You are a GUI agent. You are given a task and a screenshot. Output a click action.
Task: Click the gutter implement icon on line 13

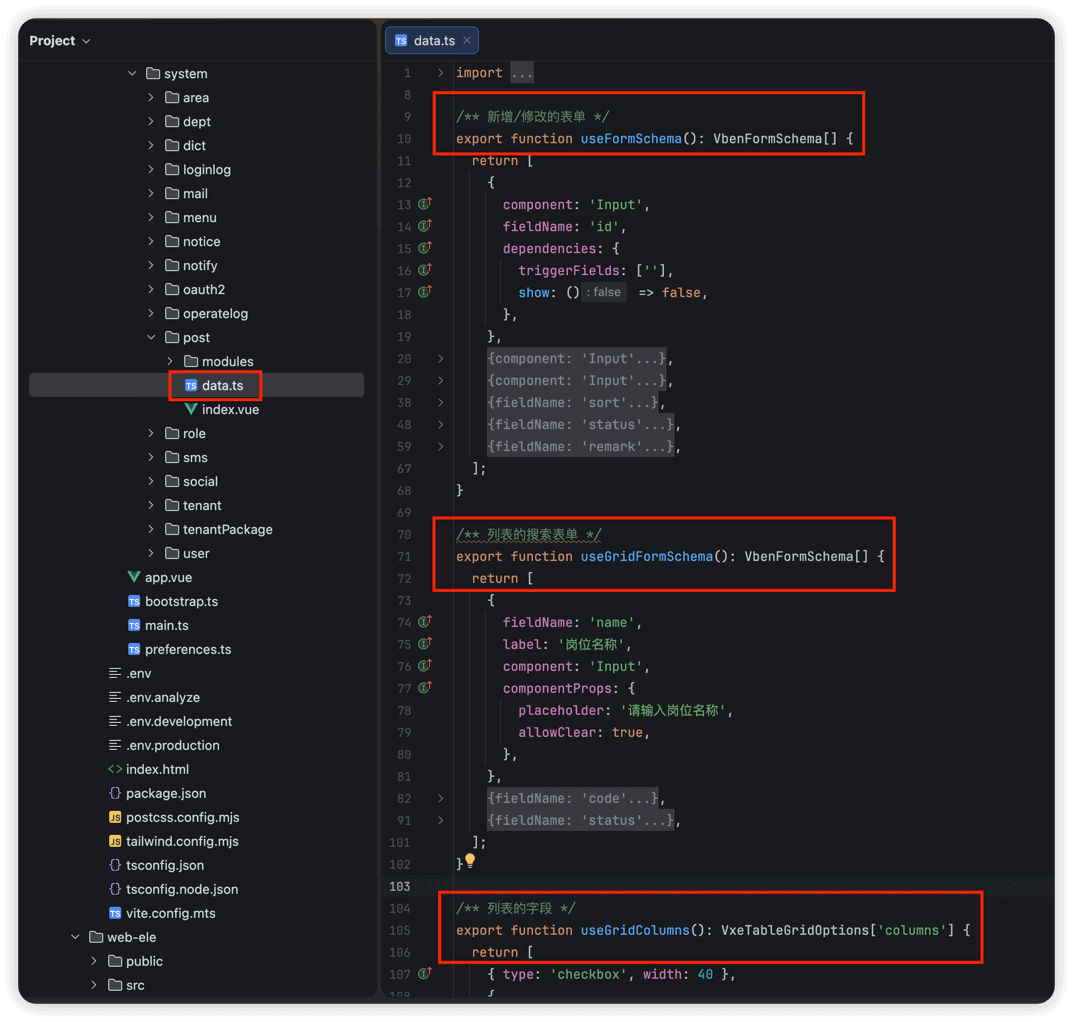425,204
